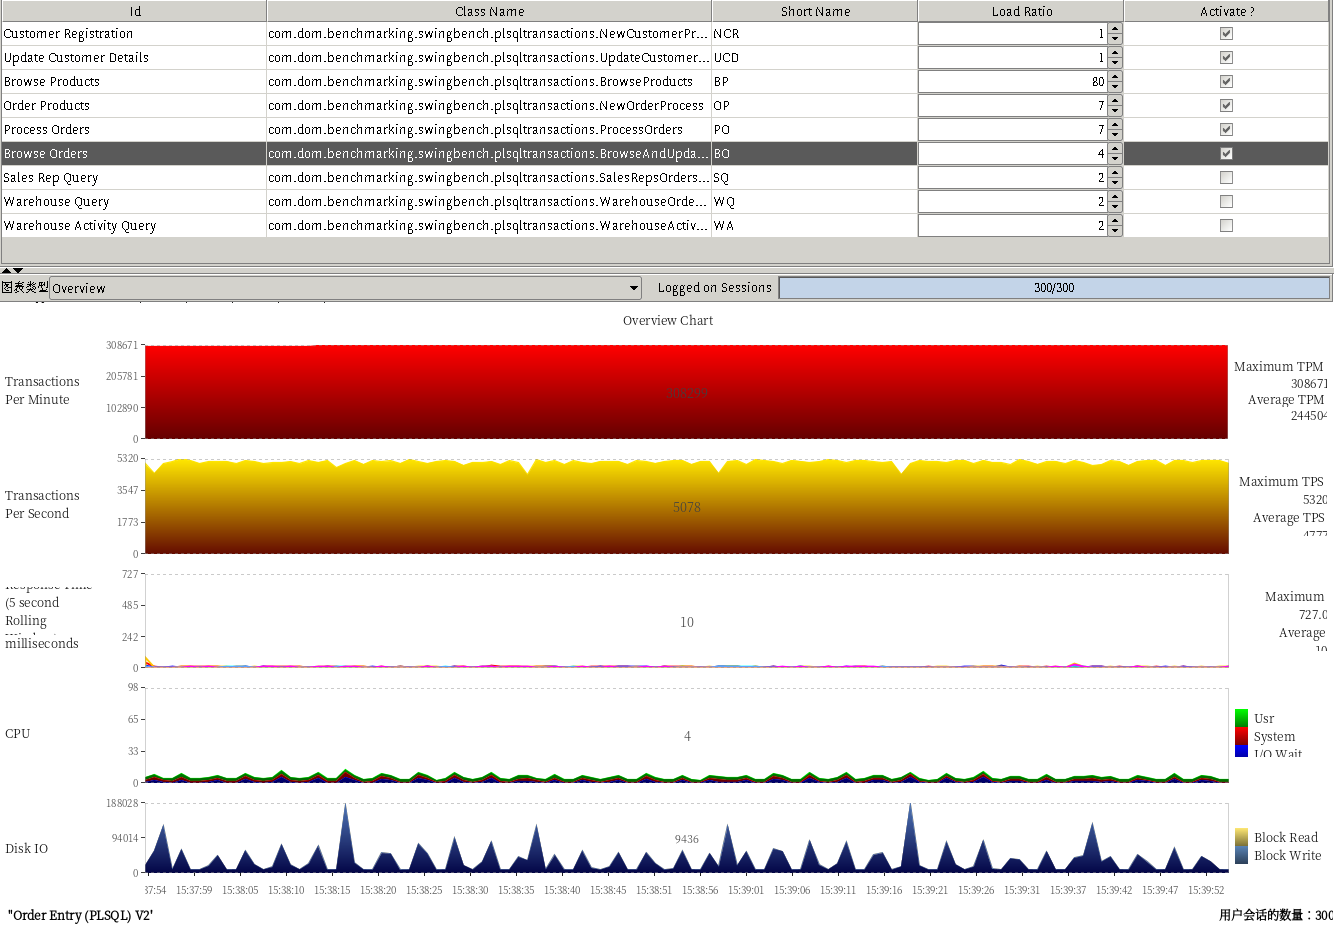1335x926 pixels.
Task: Disable the Order Products transaction checkbox
Action: 1226,105
